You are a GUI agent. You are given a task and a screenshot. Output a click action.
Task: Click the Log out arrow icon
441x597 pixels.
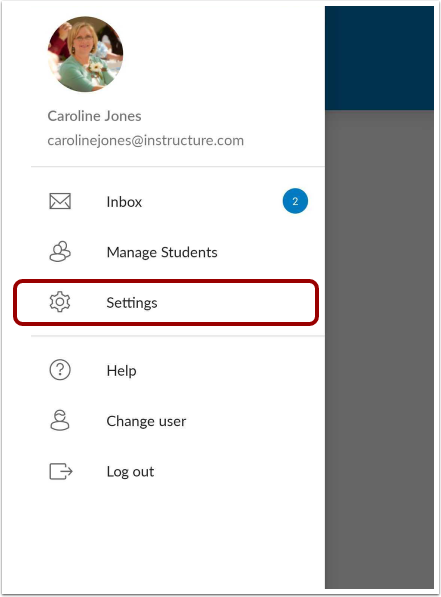pos(61,471)
